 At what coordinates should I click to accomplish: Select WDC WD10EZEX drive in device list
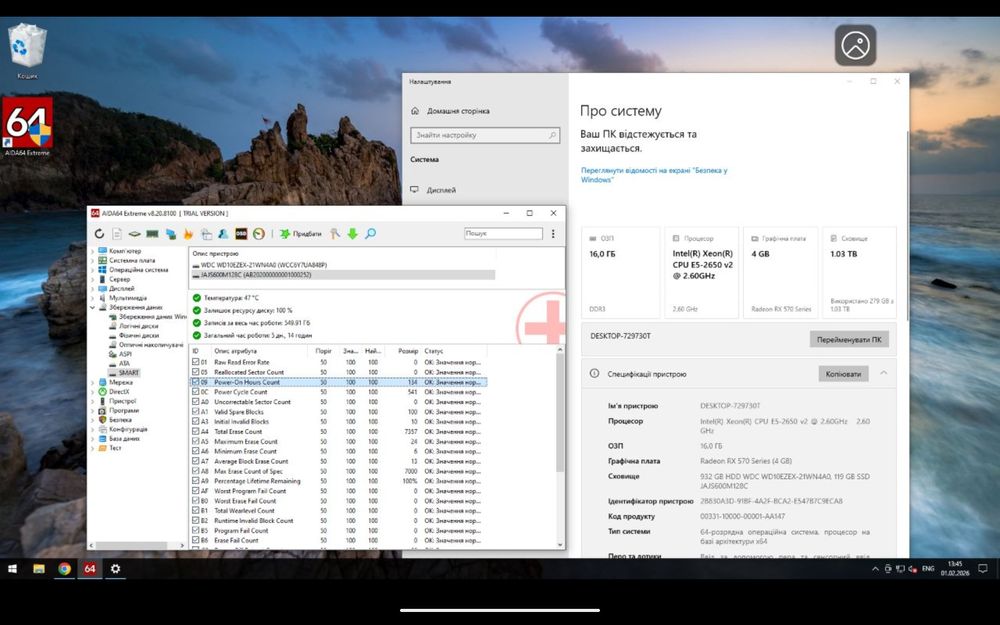(263, 265)
